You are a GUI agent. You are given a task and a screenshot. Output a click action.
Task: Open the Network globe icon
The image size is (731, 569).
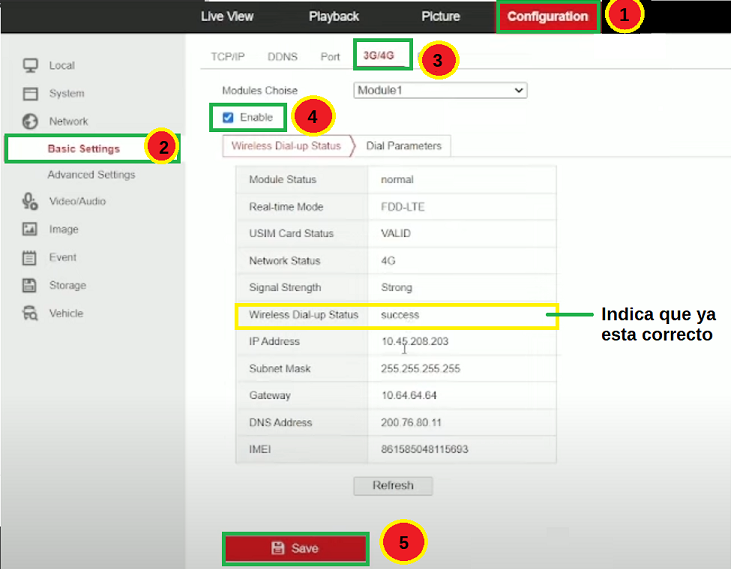30,122
